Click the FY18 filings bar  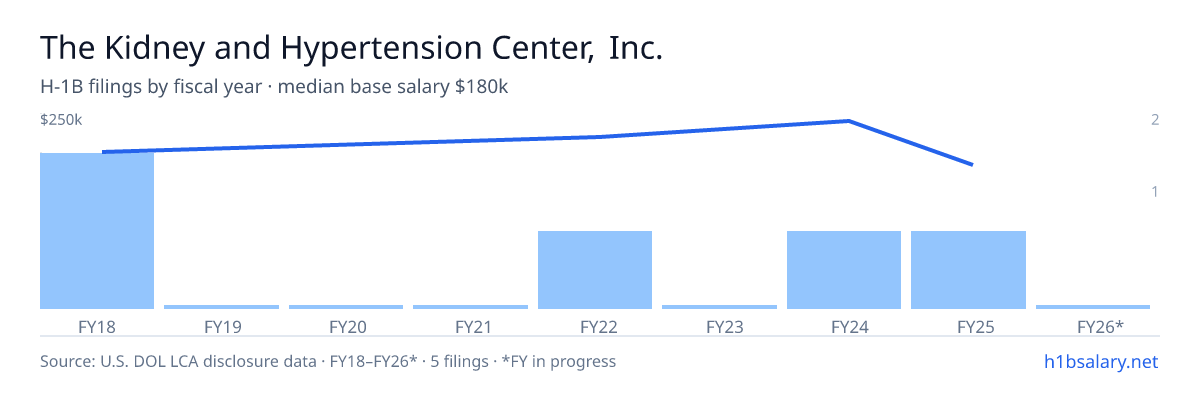(x=97, y=231)
